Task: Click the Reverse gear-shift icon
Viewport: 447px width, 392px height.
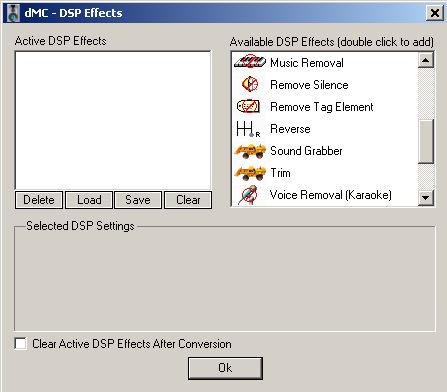Action: (248, 129)
